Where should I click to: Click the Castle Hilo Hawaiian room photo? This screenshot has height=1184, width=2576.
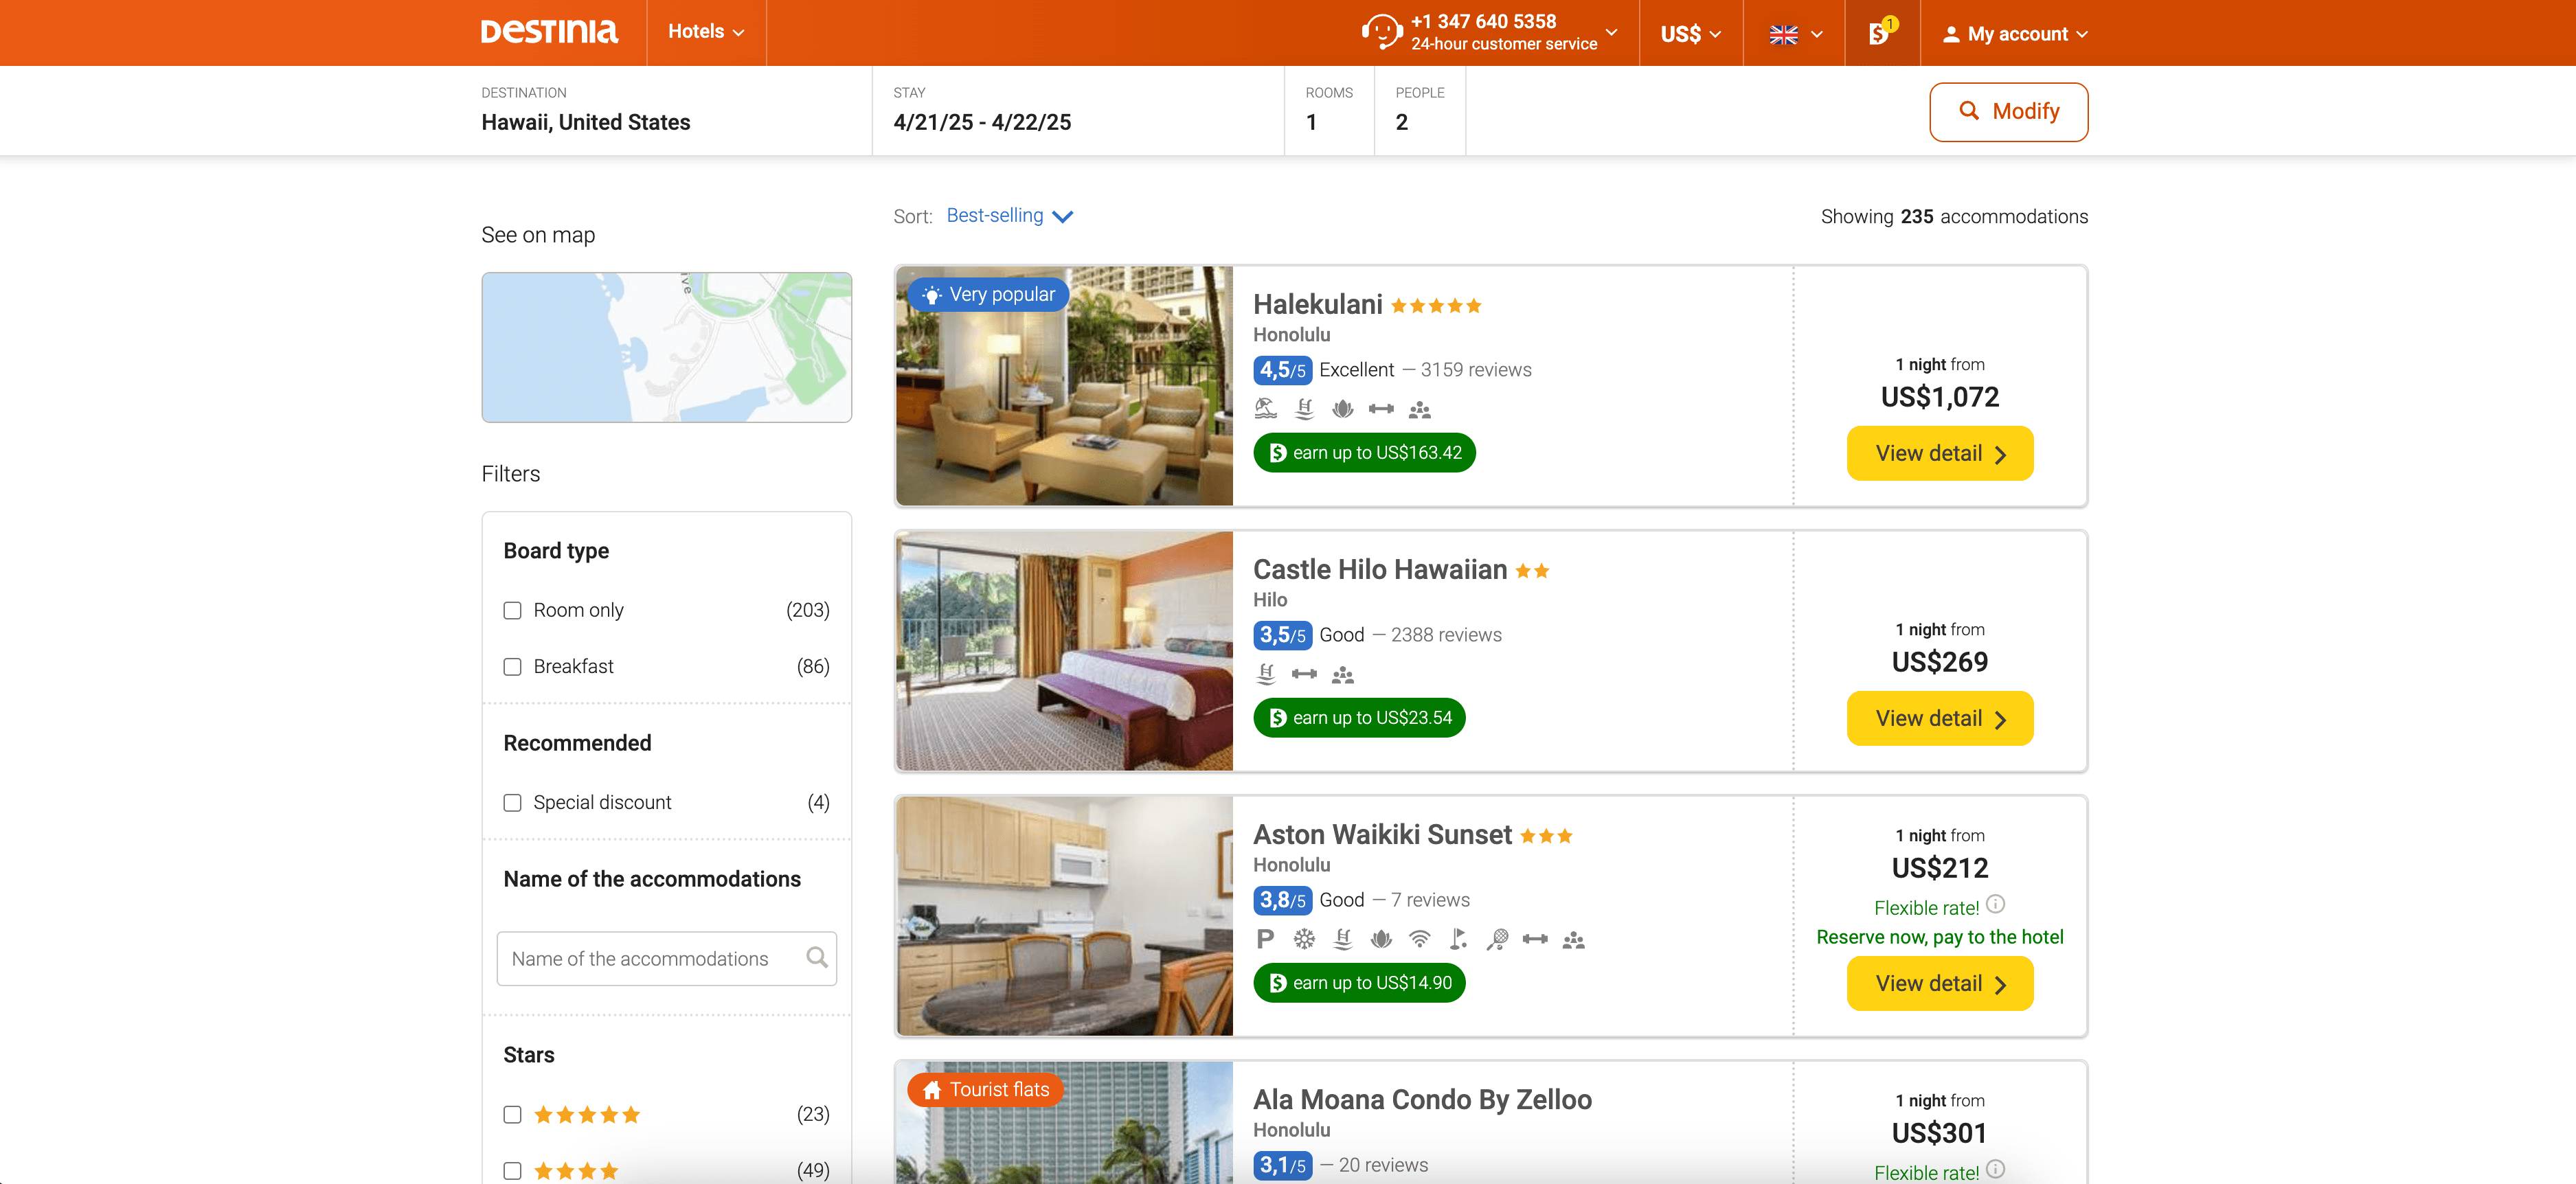click(x=1064, y=651)
